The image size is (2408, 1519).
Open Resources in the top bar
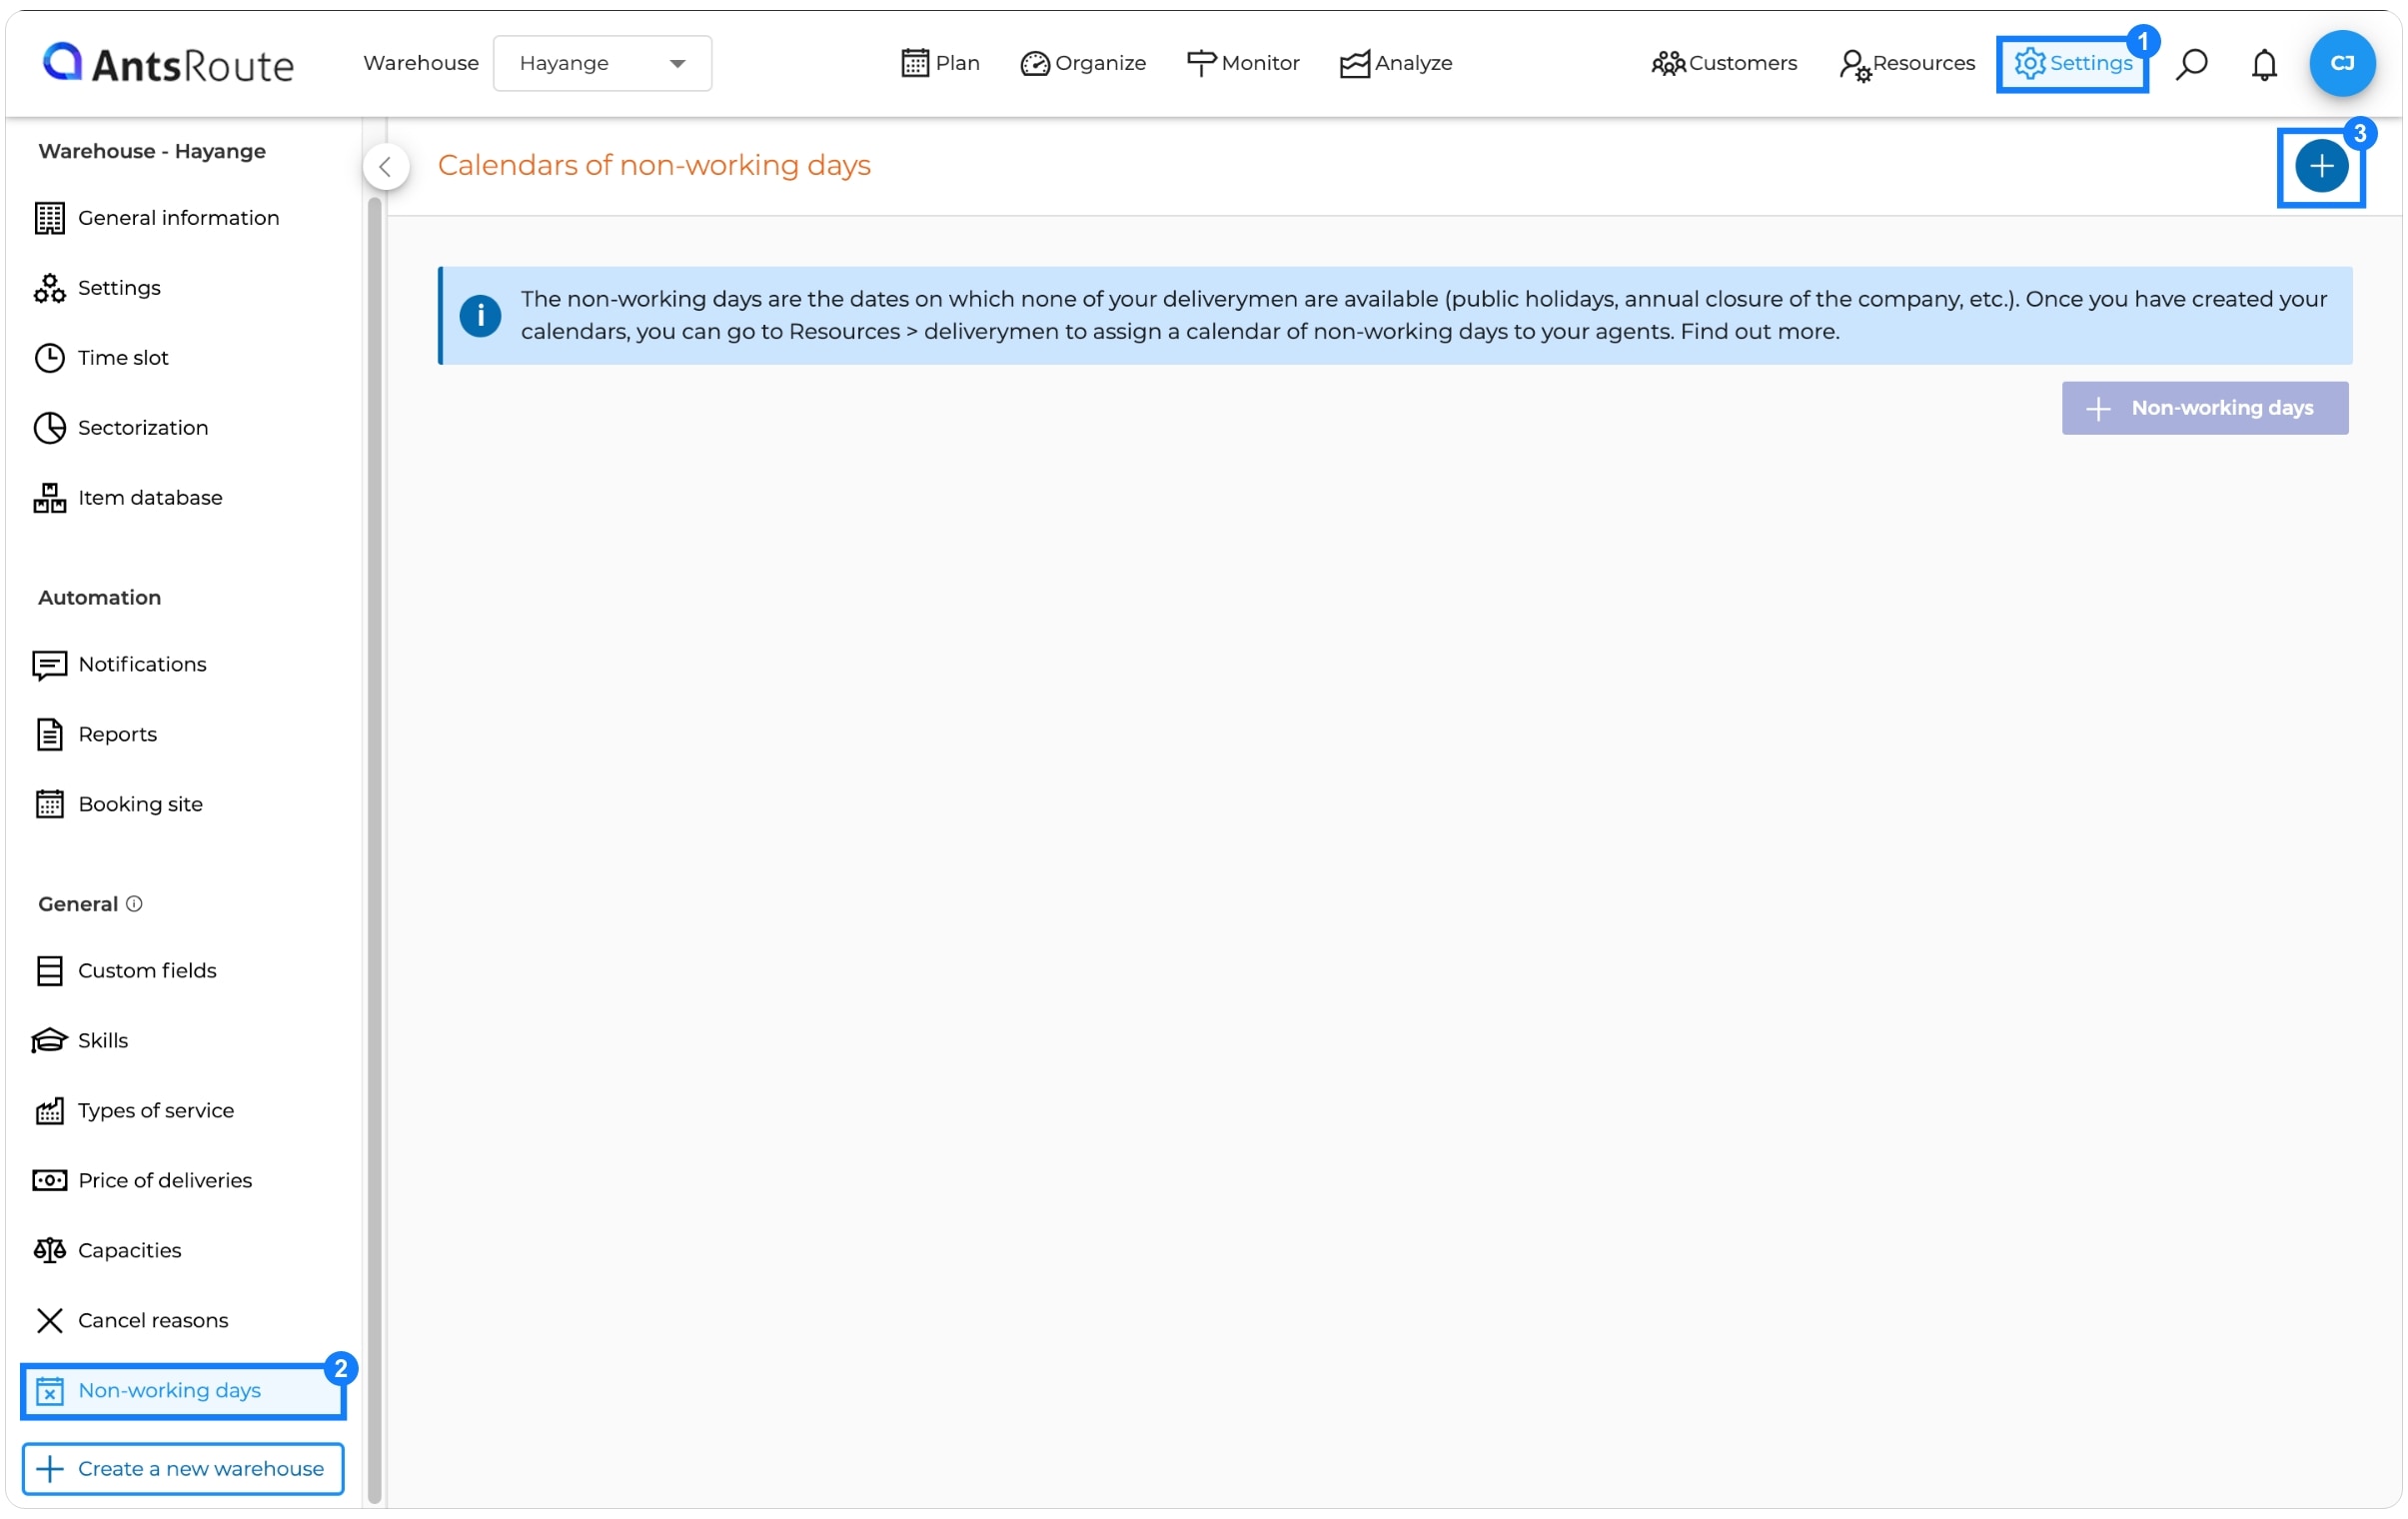tap(1906, 64)
